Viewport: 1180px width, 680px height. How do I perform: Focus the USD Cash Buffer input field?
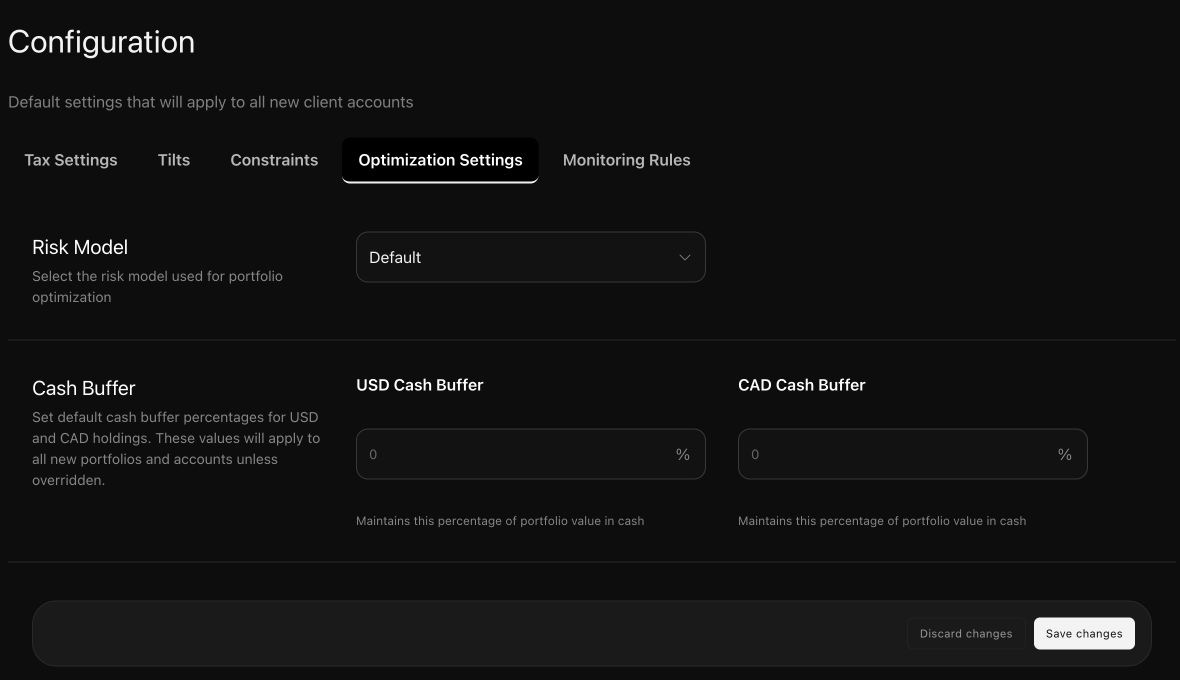tap(531, 454)
